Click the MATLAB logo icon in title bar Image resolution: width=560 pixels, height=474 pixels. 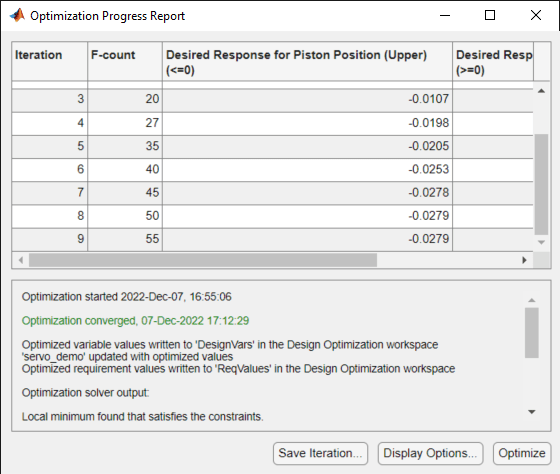[17, 15]
